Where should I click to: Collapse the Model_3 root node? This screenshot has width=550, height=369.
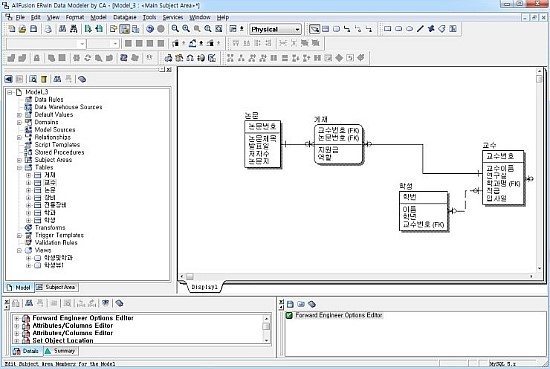[x=10, y=92]
